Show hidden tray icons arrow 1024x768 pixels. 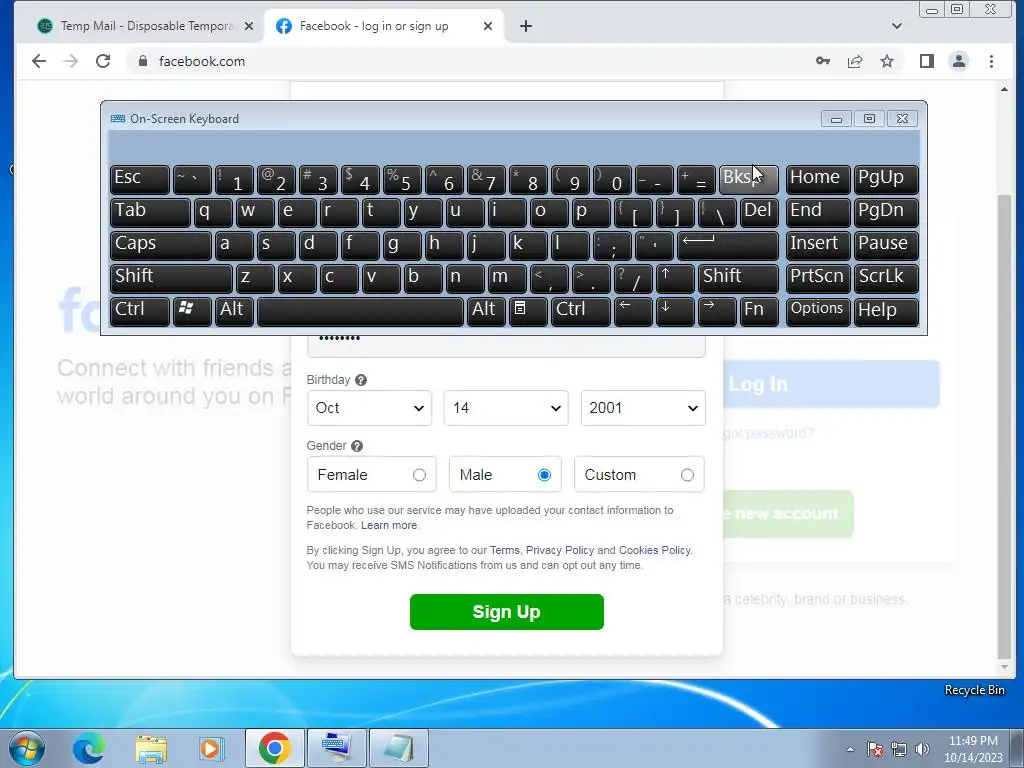(850, 749)
